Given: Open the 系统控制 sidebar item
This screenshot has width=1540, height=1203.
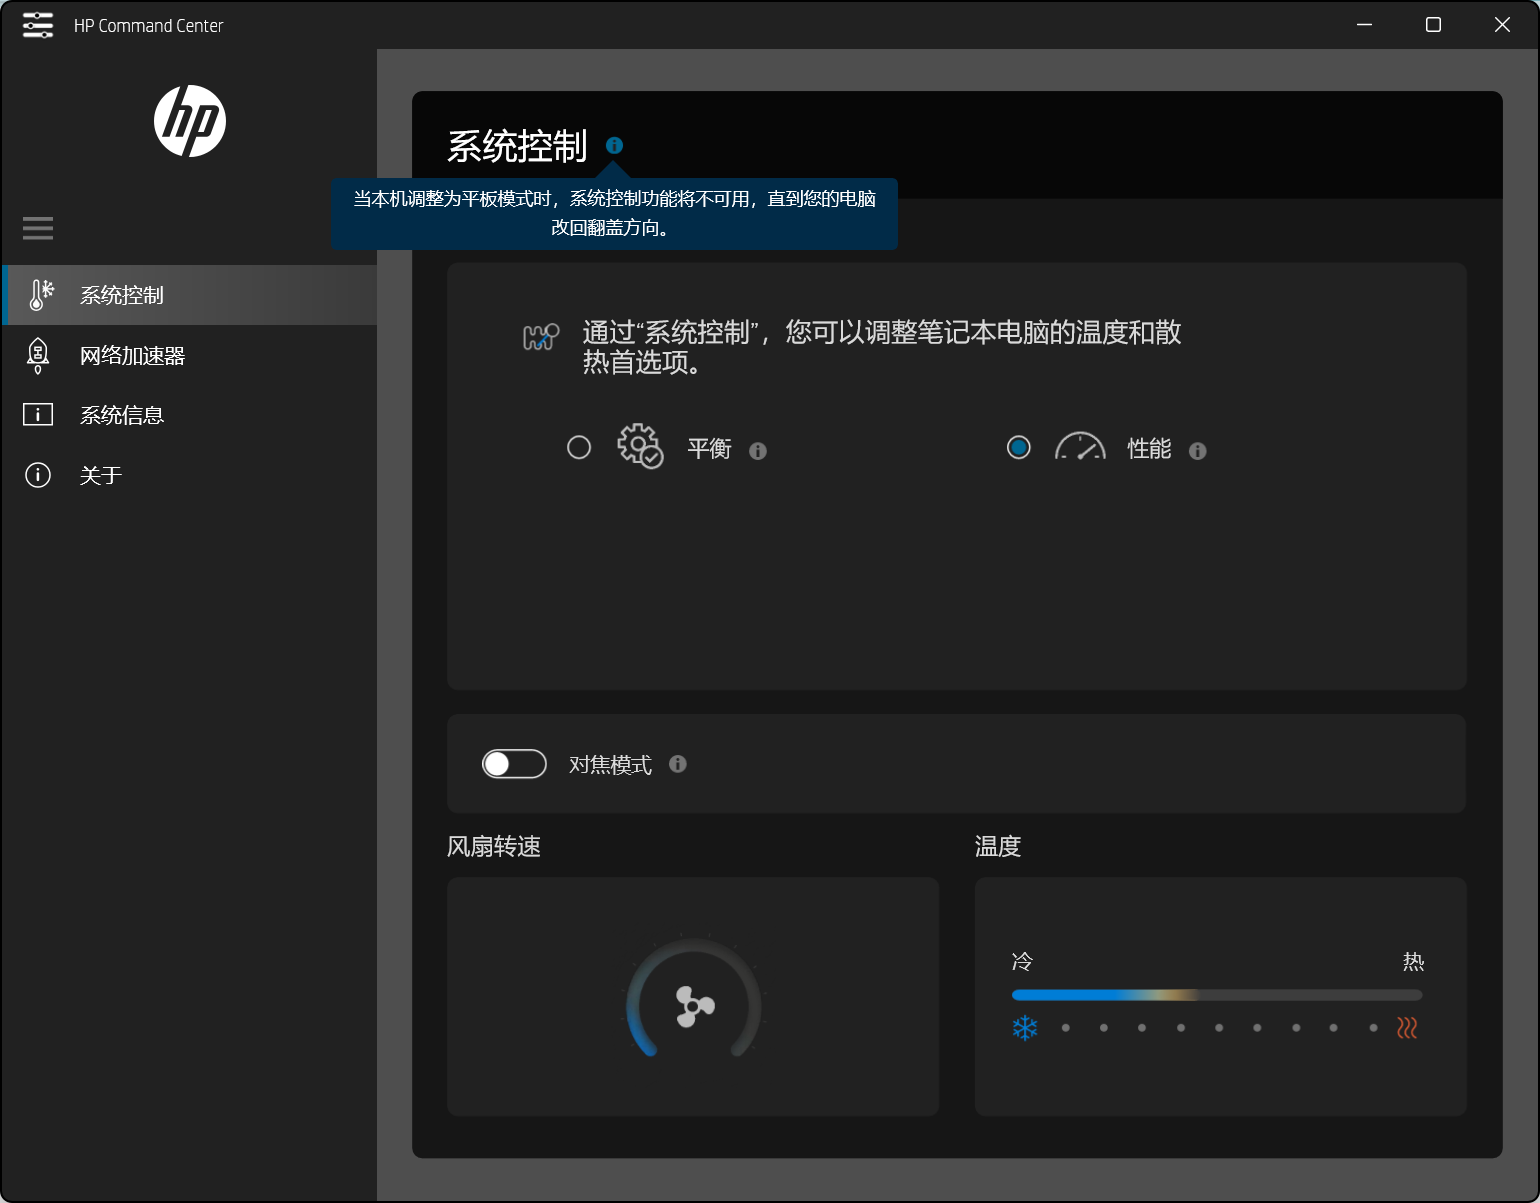Looking at the screenshot, I should pyautogui.click(x=190, y=295).
